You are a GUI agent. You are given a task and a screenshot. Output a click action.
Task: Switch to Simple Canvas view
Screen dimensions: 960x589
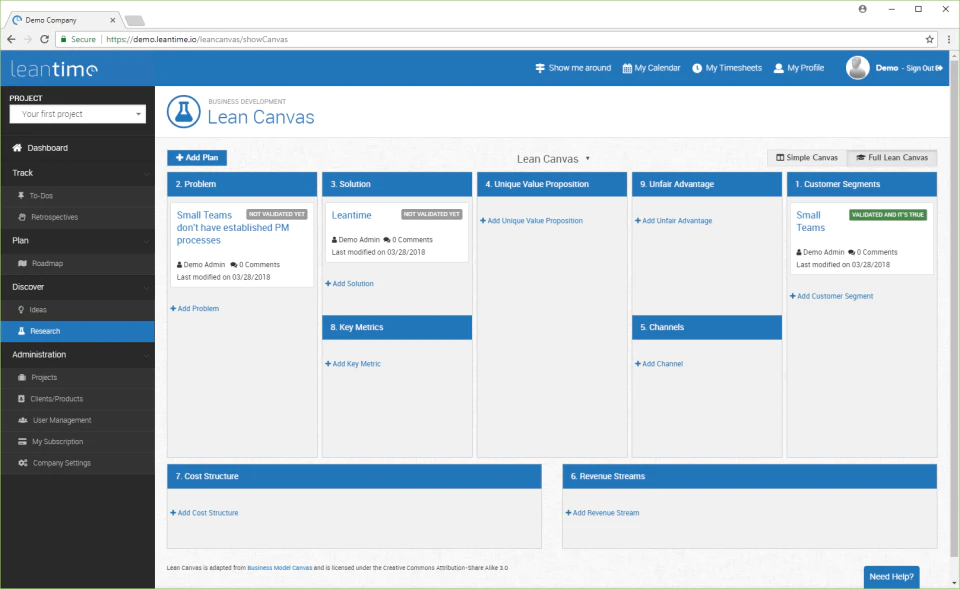807,157
